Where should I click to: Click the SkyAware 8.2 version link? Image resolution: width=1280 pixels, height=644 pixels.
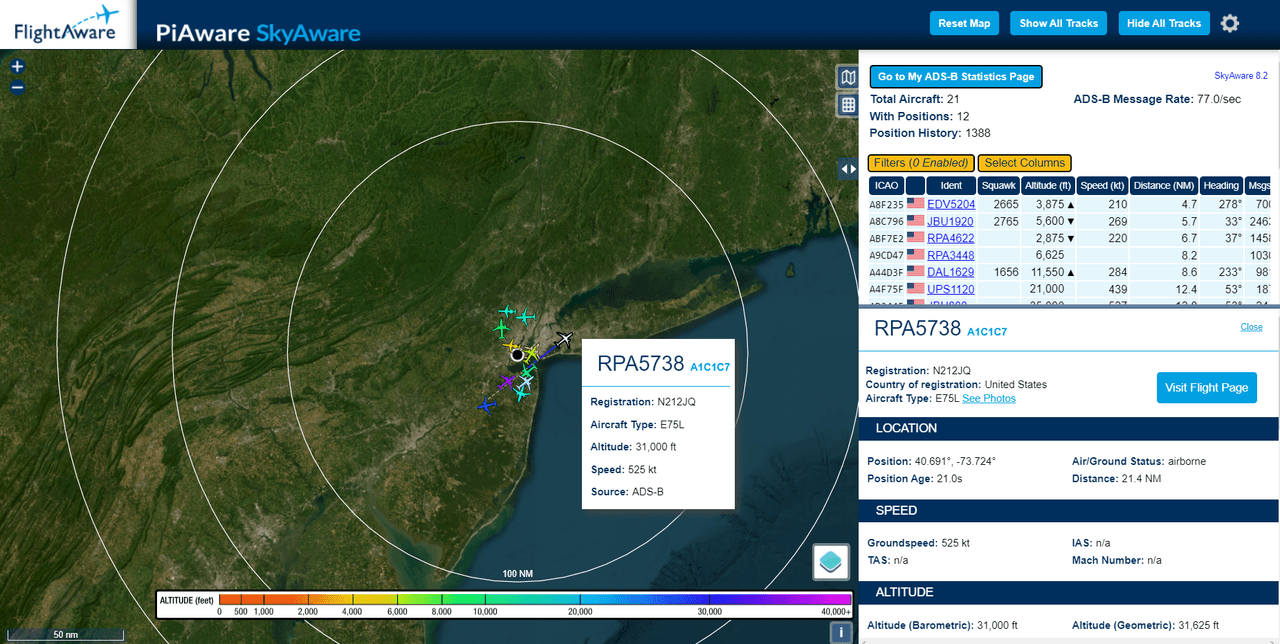pyautogui.click(x=1241, y=75)
